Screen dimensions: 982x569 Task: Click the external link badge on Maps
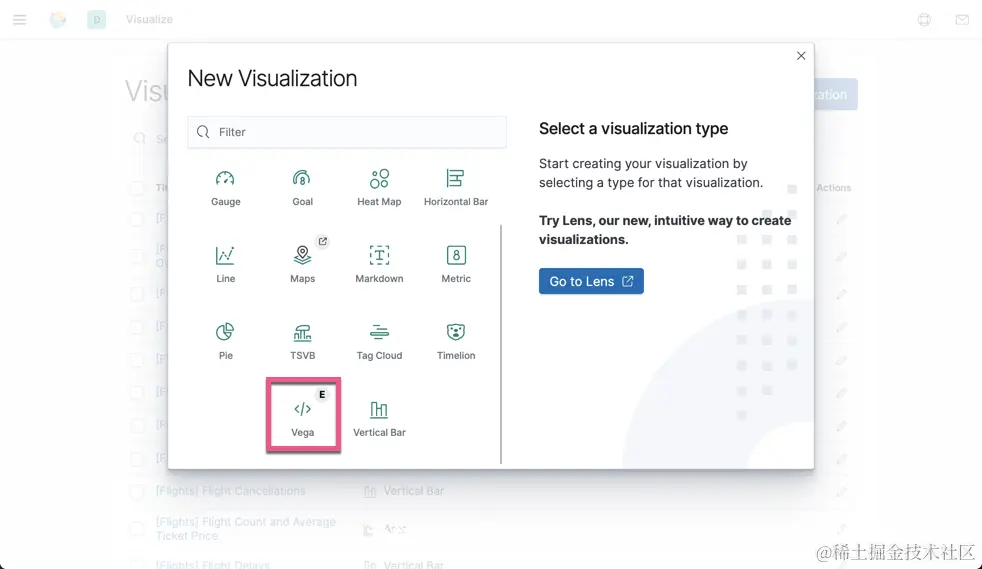click(323, 242)
